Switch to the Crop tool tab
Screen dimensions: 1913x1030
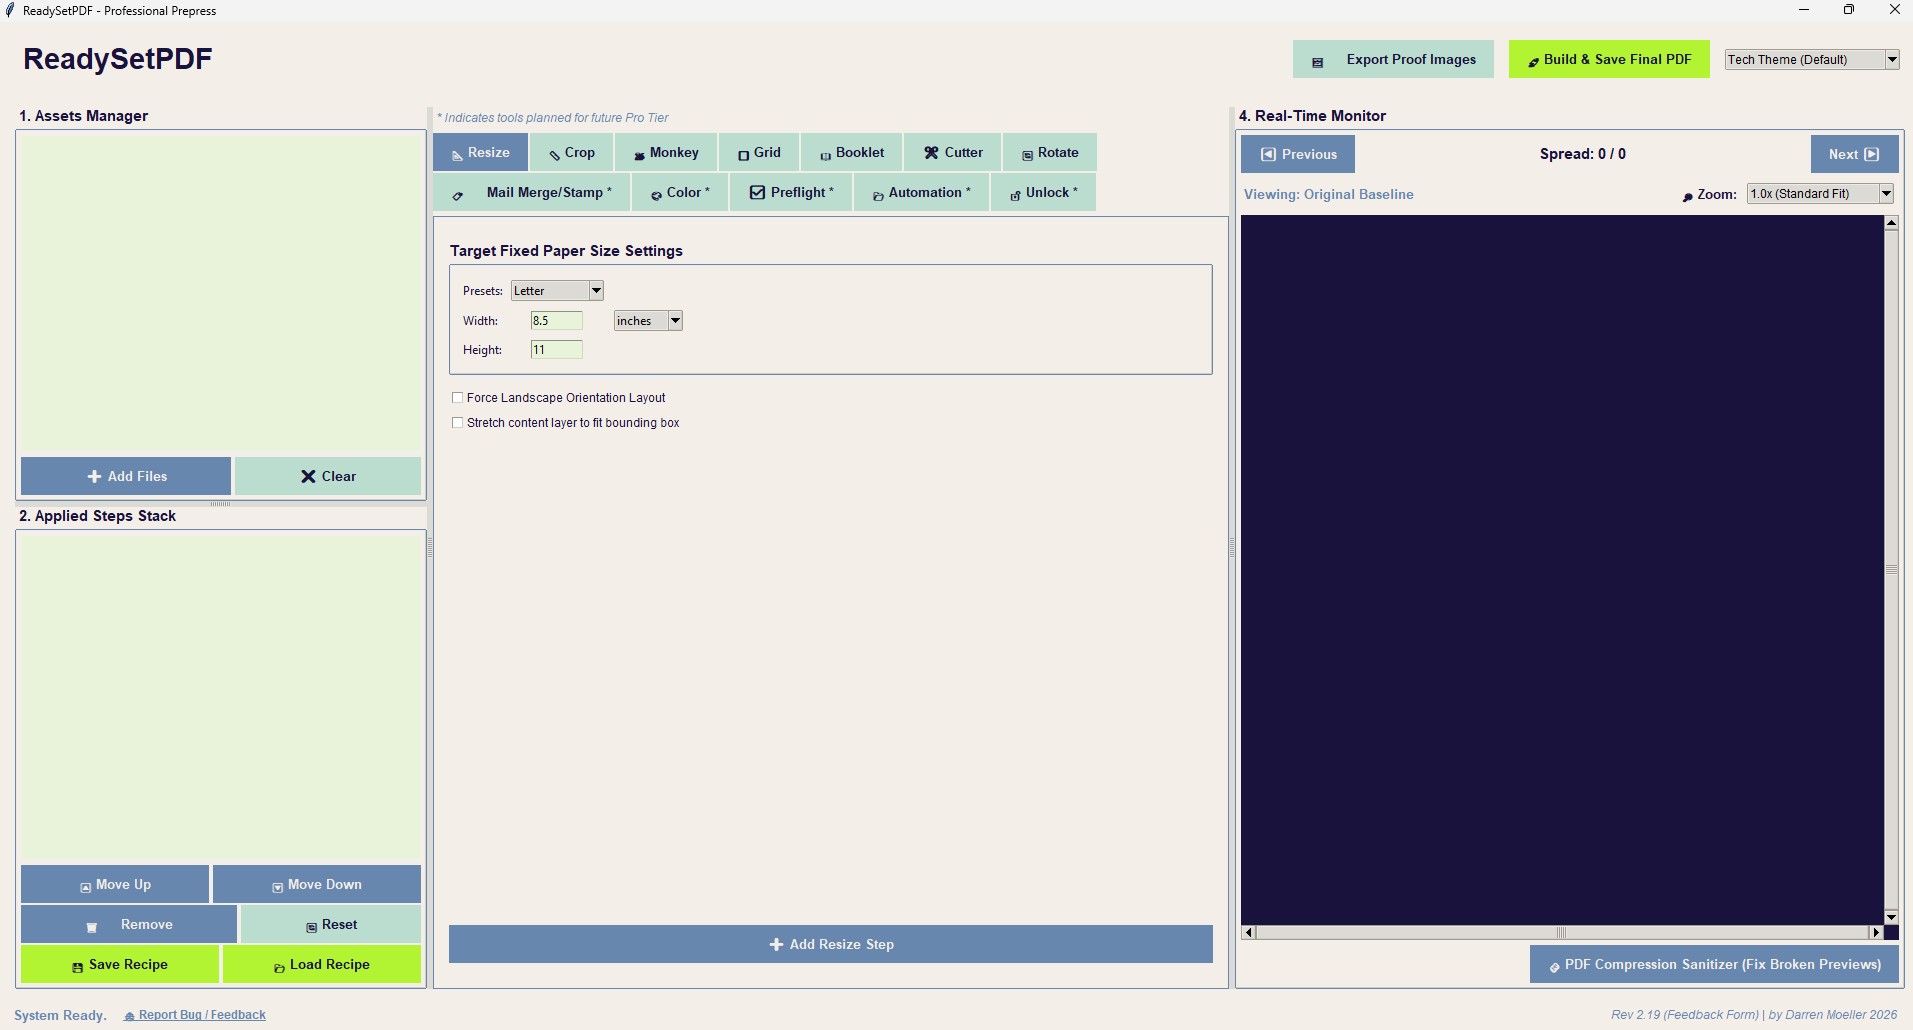572,153
